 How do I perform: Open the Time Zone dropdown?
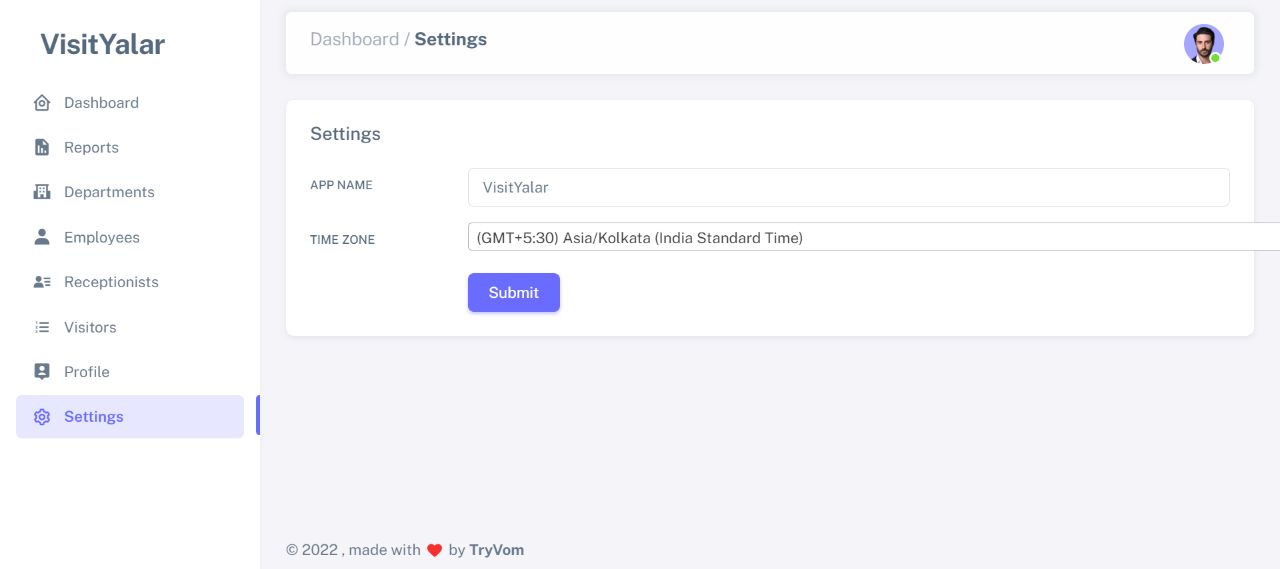[872, 237]
